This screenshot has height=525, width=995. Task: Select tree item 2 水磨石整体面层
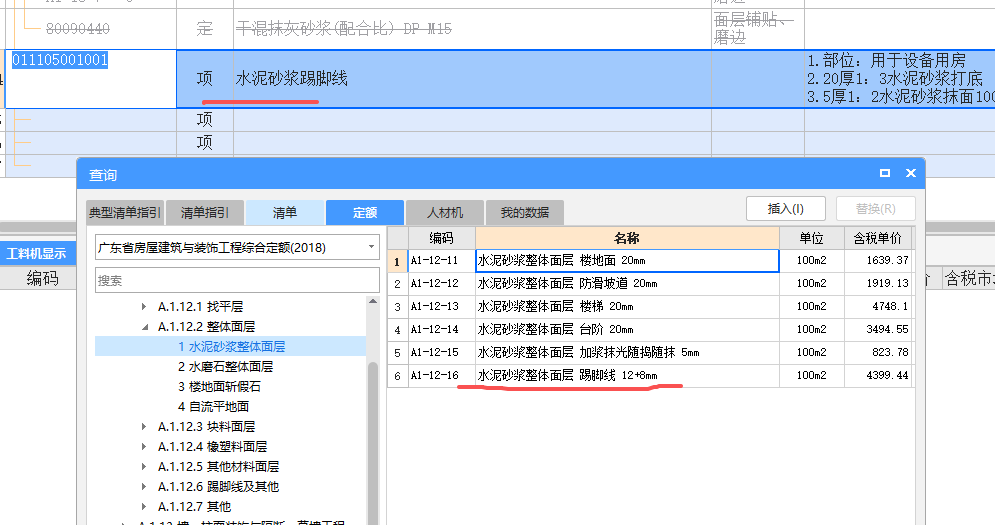(x=225, y=367)
